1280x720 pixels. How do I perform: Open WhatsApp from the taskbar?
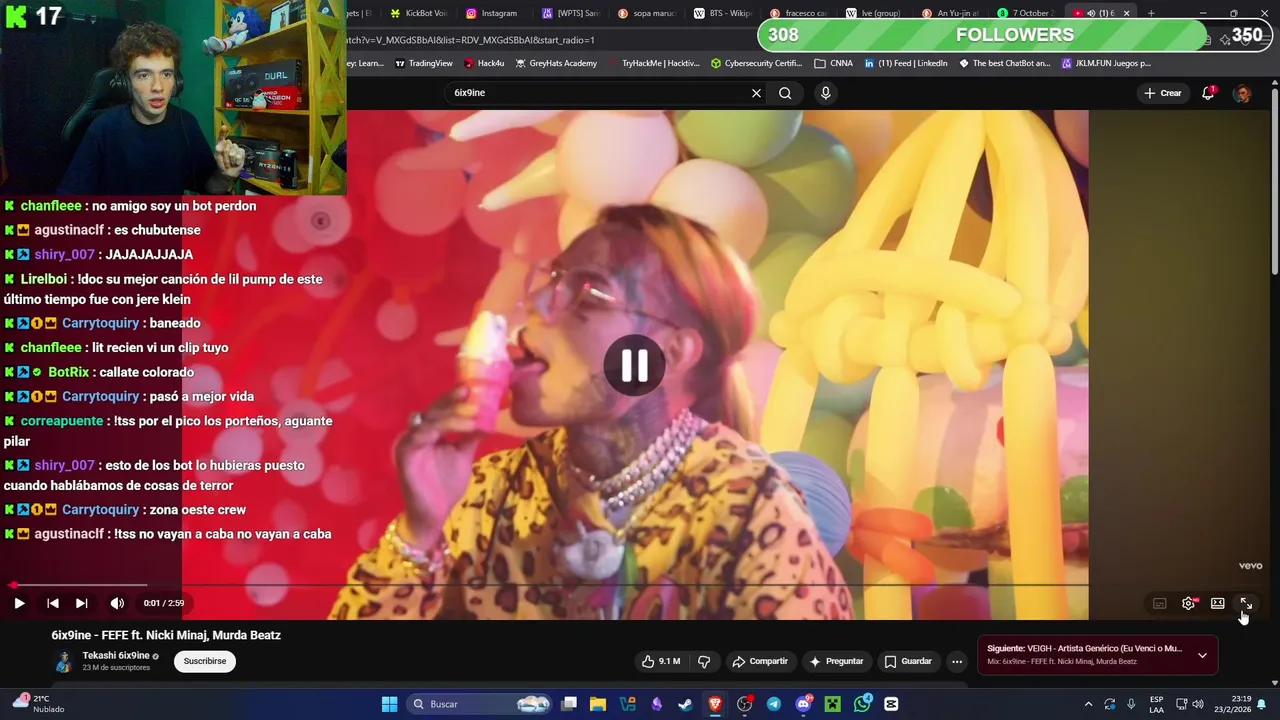pos(862,704)
